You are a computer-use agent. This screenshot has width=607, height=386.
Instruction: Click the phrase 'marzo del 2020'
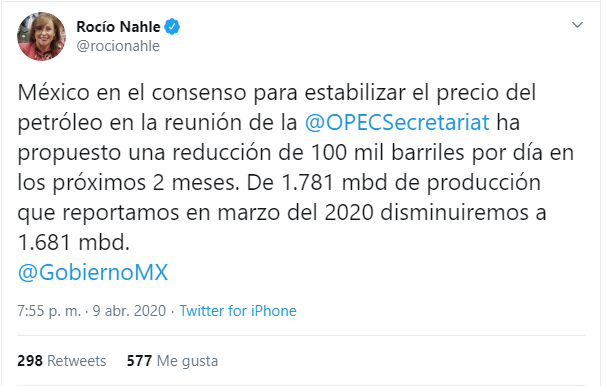(x=295, y=213)
